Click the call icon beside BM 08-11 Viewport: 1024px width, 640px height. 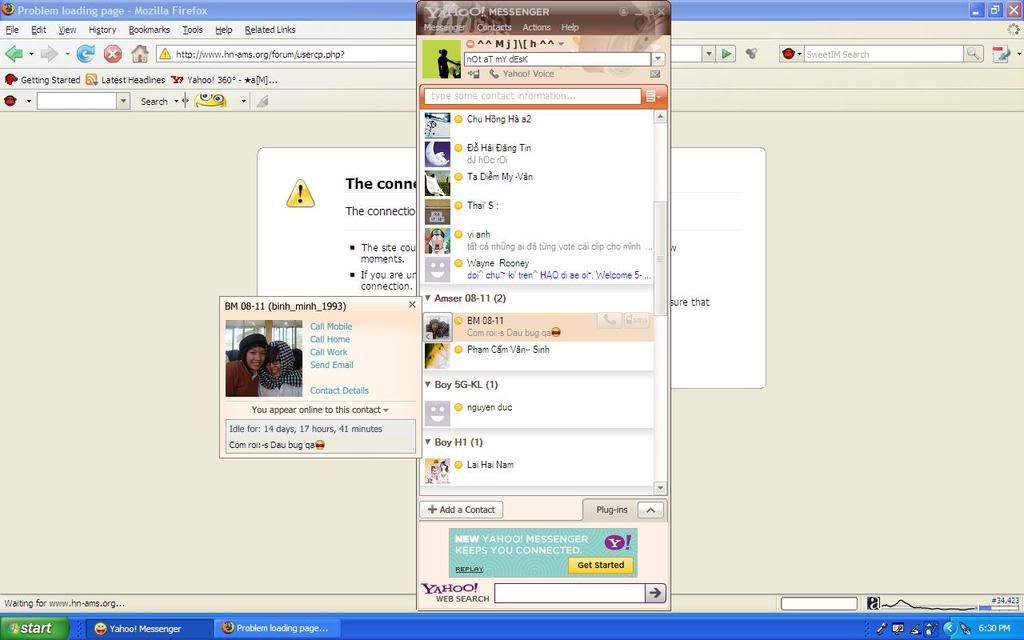coord(609,320)
